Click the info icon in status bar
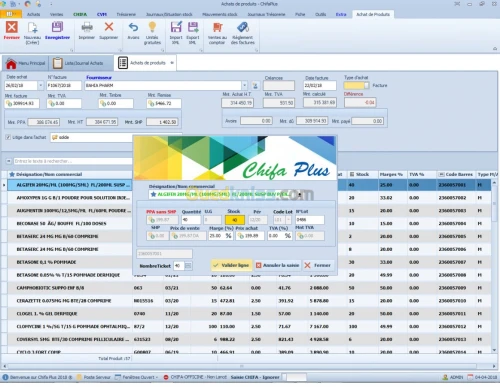 (x=5, y=377)
